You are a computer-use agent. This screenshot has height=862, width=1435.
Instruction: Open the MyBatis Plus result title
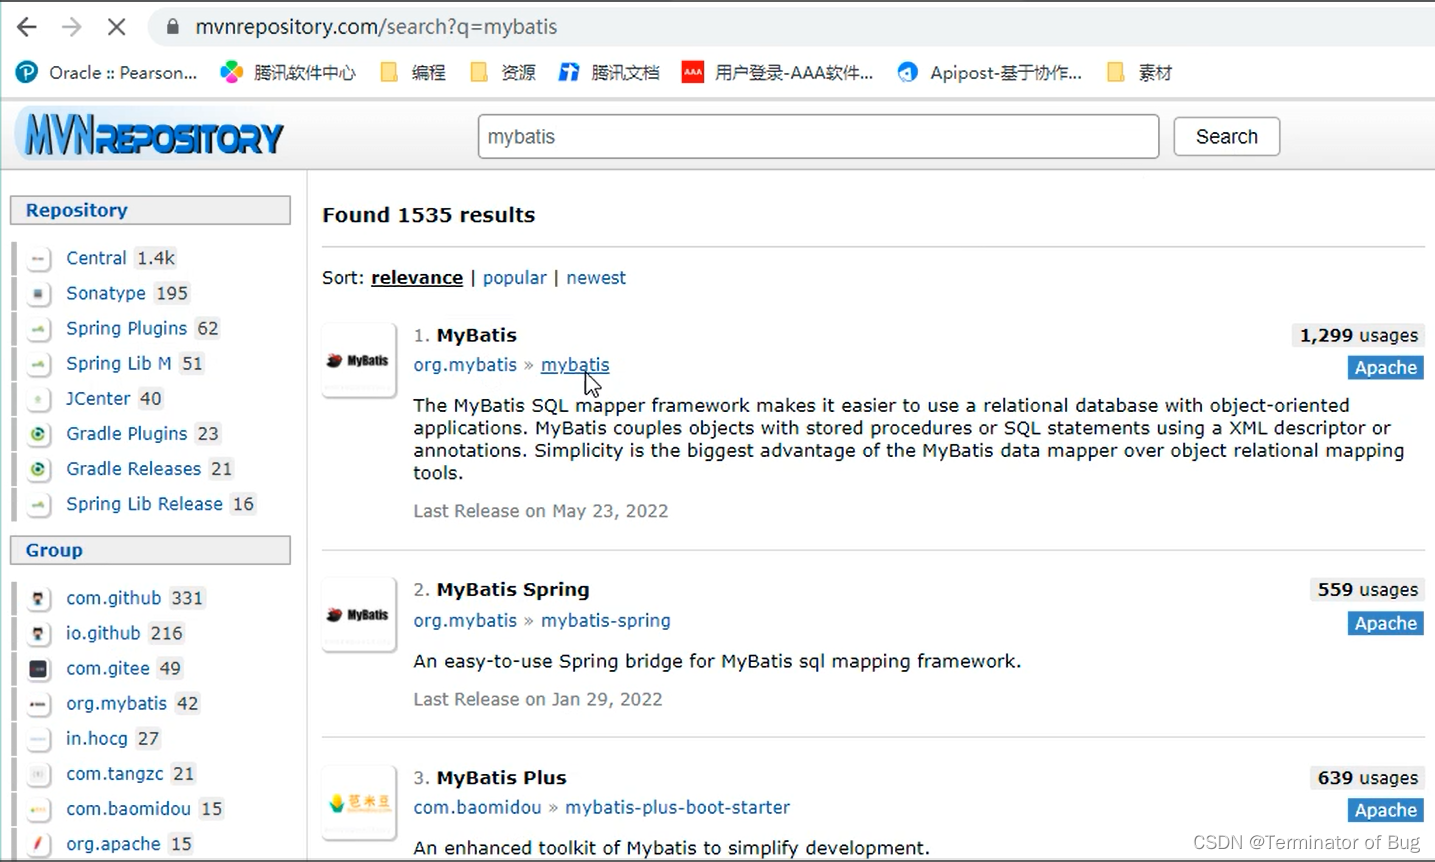point(502,777)
